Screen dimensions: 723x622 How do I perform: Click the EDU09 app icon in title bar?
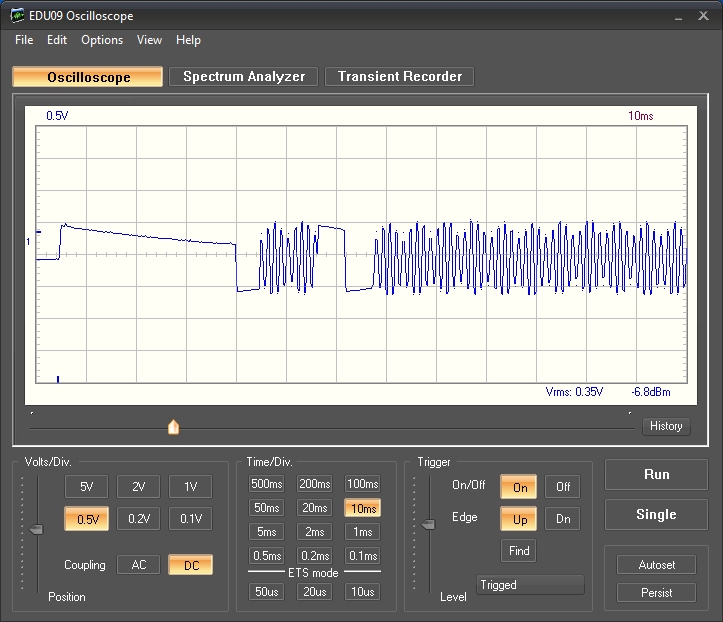17,16
